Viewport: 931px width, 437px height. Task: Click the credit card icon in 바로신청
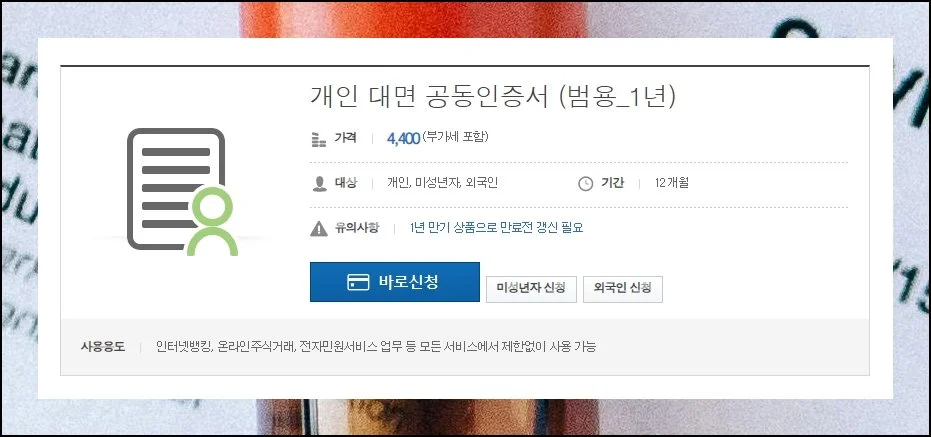[359, 282]
